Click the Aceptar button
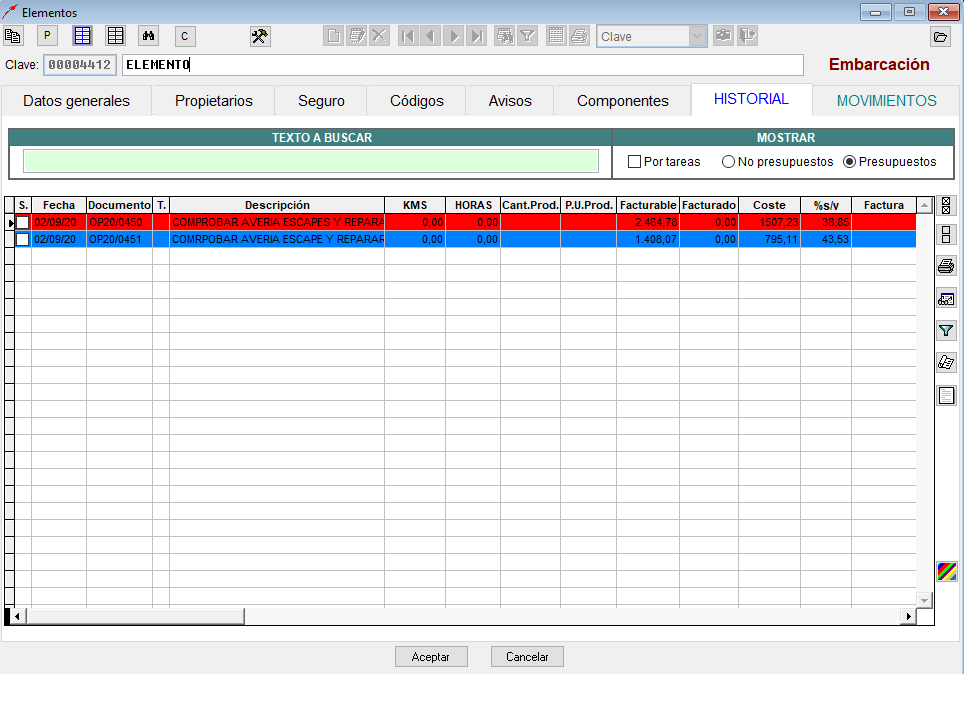The width and height of the screenshot is (965, 704). point(431,657)
